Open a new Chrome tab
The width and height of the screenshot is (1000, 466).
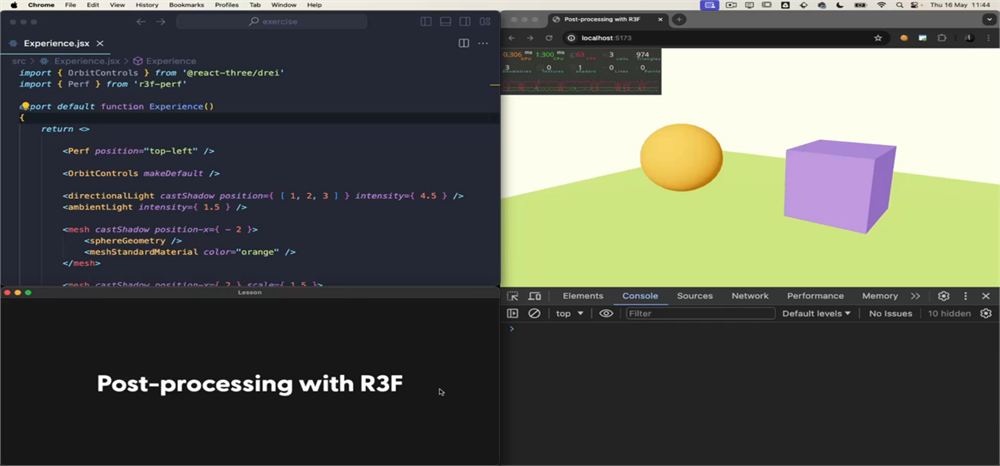[679, 19]
